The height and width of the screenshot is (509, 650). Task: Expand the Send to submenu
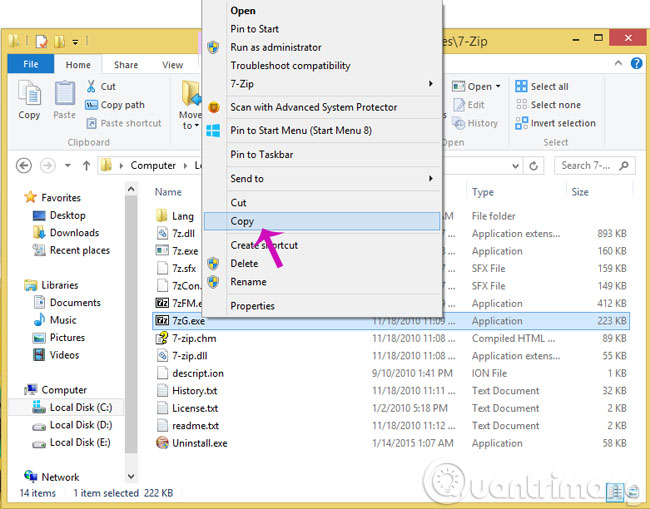point(431,178)
